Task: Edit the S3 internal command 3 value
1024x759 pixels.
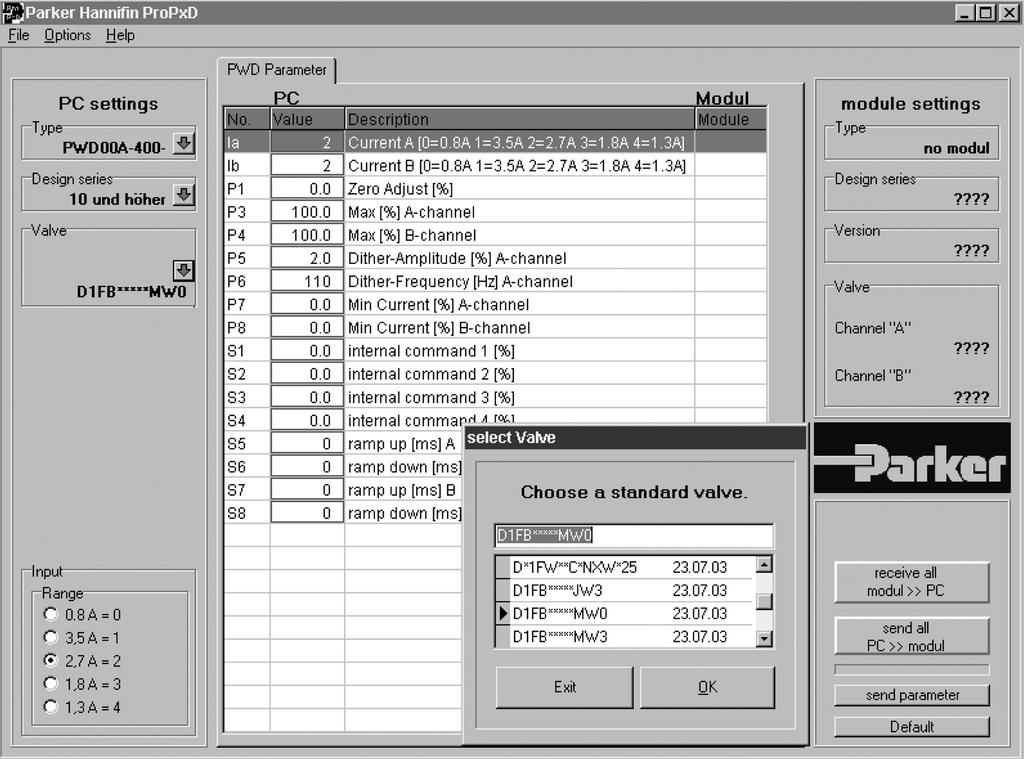Action: 307,397
